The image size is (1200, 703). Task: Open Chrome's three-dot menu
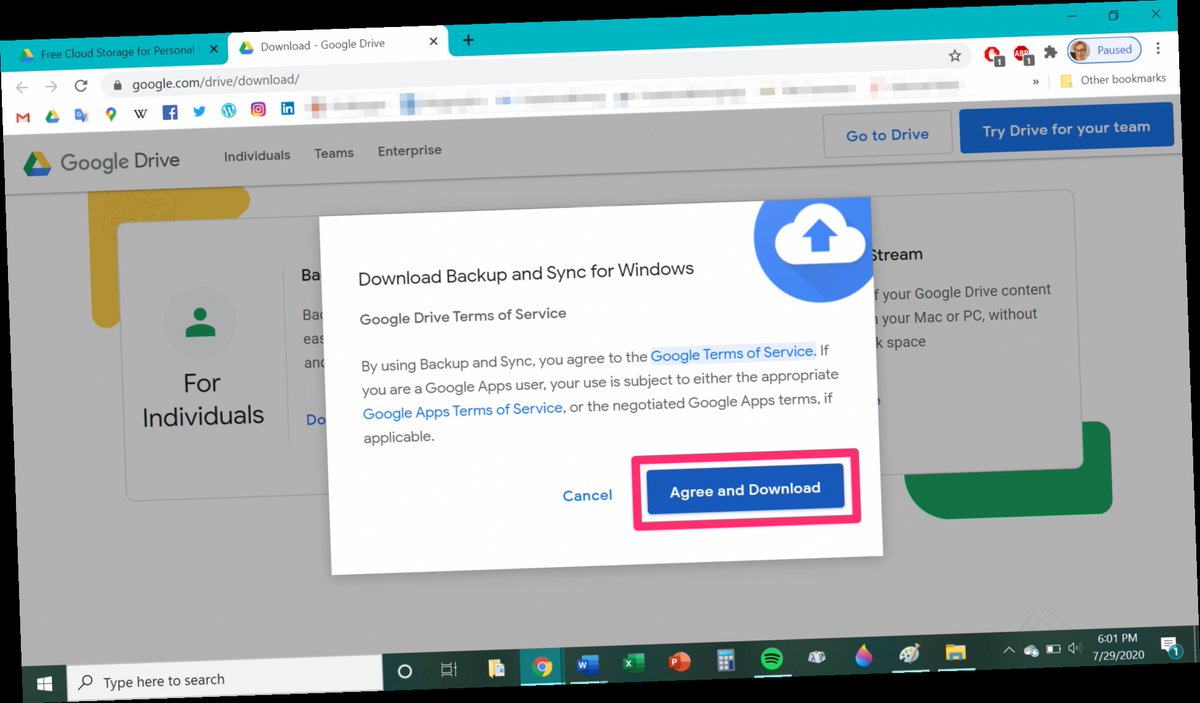[1158, 48]
